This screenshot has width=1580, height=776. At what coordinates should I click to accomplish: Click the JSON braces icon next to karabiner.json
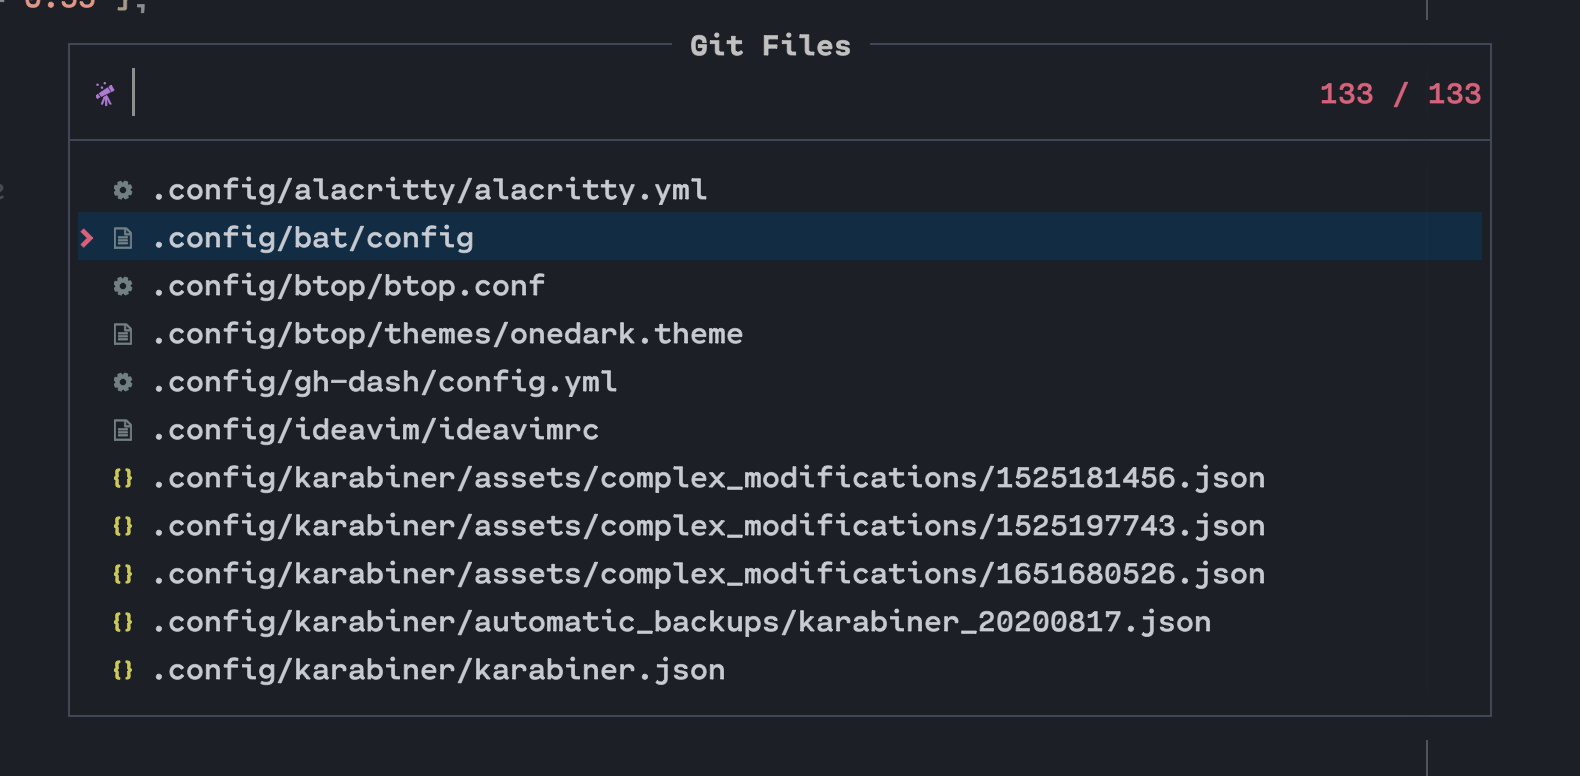tap(121, 669)
